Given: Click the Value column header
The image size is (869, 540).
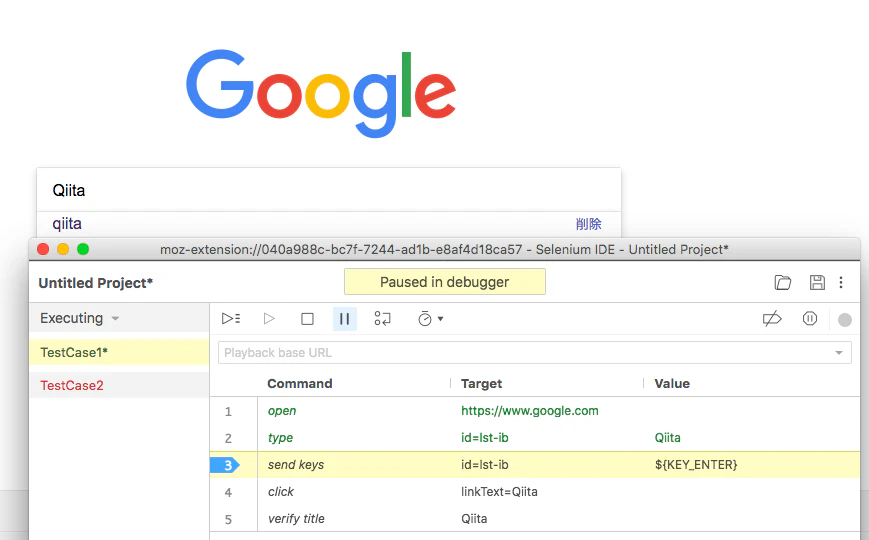Looking at the screenshot, I should click(672, 384).
